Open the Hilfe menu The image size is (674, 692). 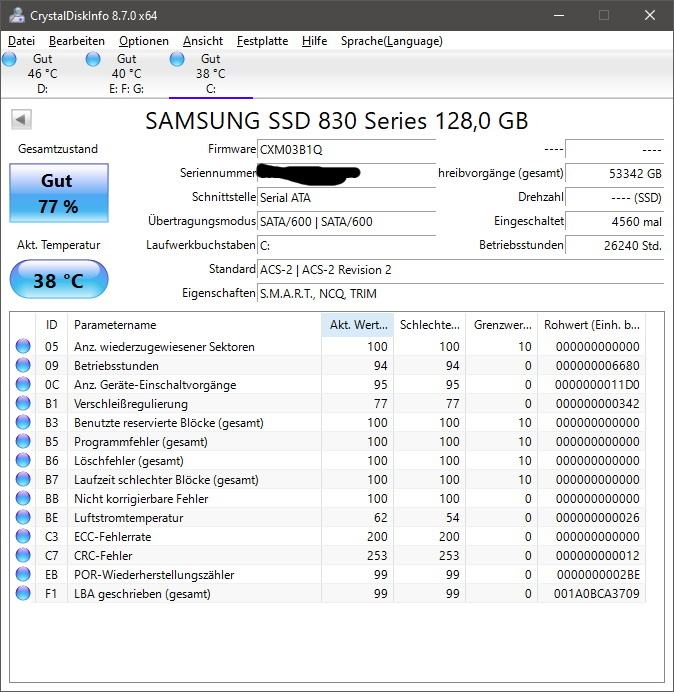pos(314,41)
